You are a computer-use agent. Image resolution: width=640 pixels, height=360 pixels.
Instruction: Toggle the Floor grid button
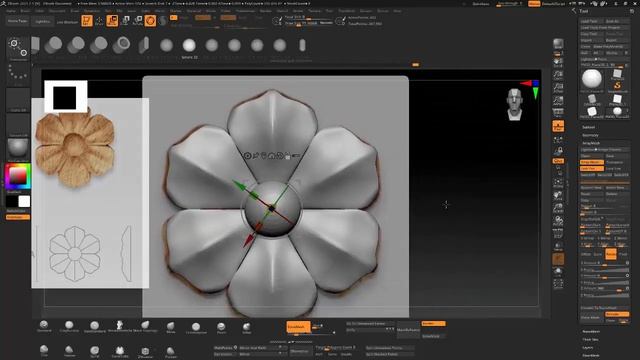tap(558, 126)
